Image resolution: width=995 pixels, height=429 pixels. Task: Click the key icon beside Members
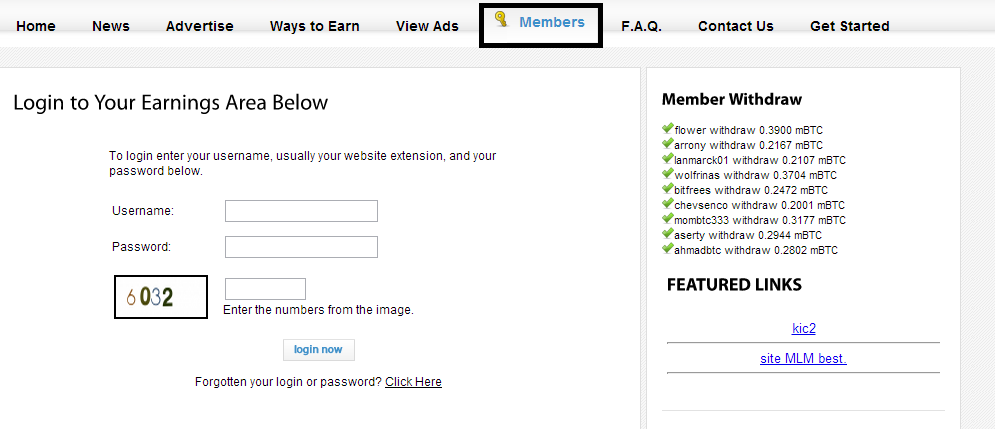tap(502, 20)
